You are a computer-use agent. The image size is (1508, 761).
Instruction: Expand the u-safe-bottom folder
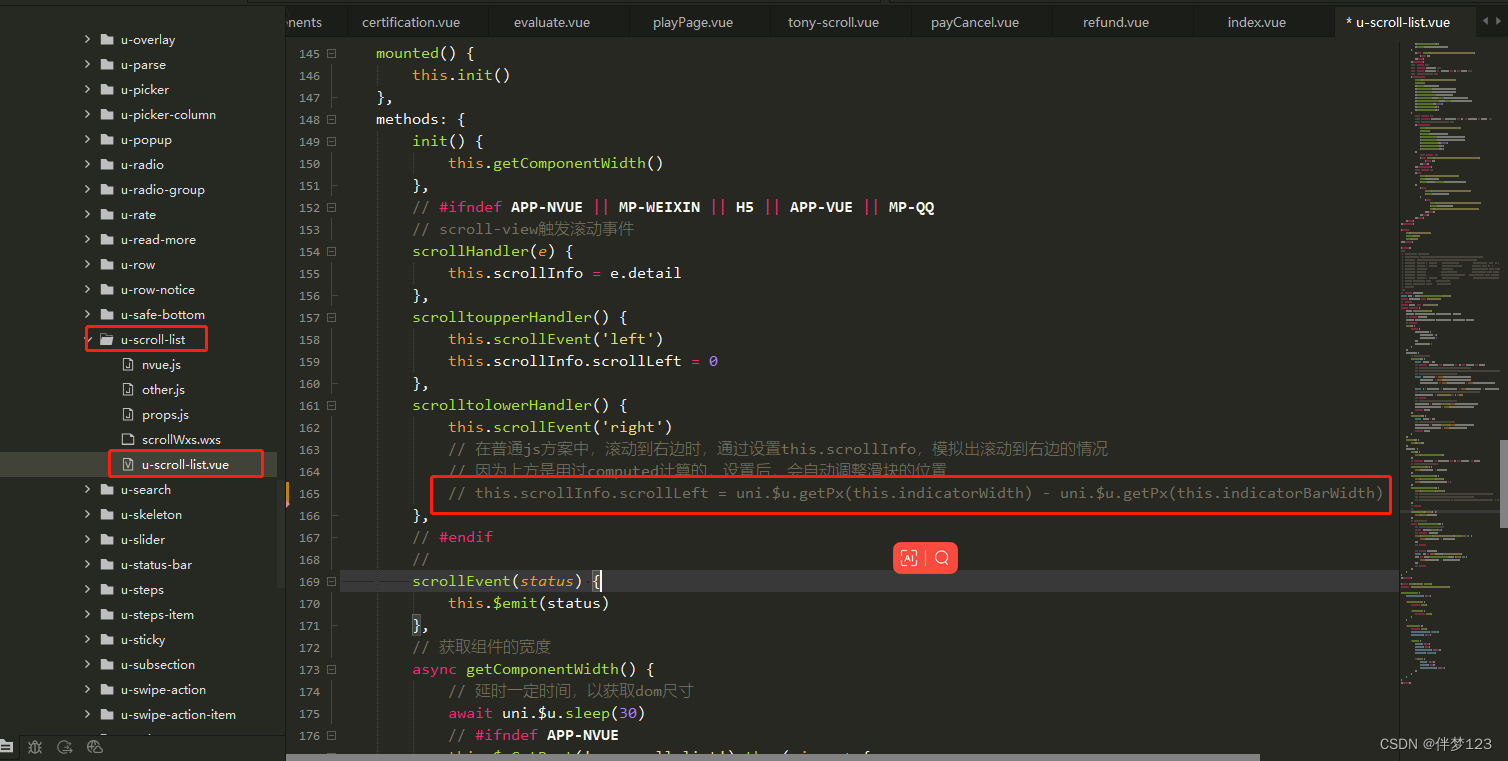87,314
